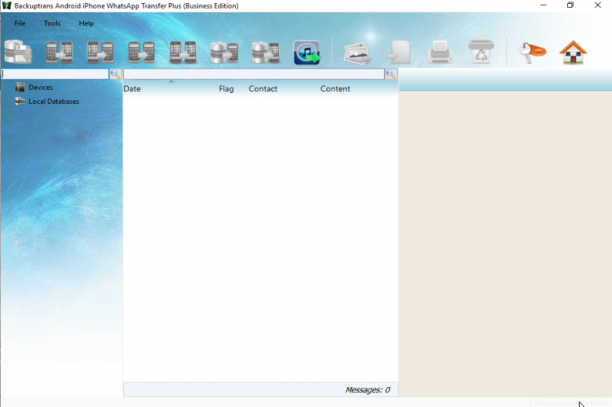Click the search magnifier beside message search field
Screen dimensions: 612x407
click(391, 74)
